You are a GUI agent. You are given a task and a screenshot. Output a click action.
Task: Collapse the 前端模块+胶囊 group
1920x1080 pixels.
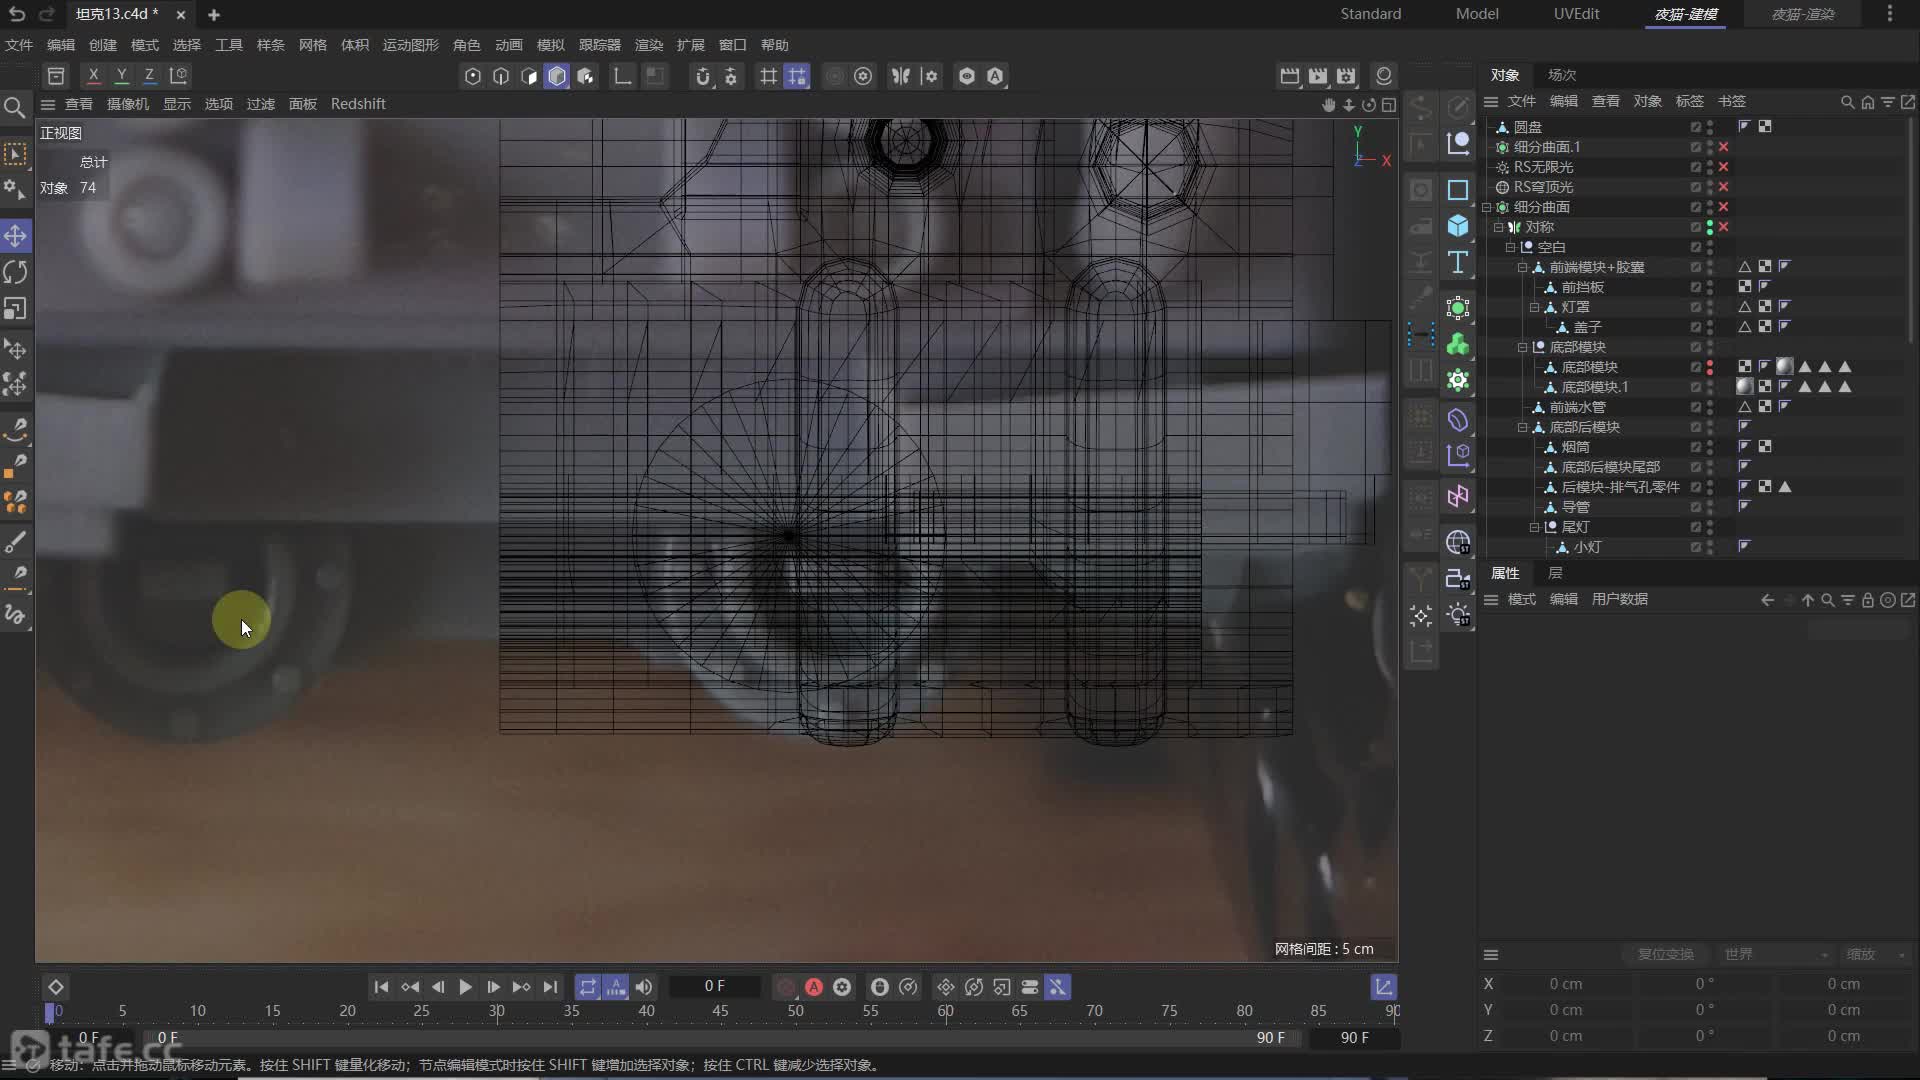pyautogui.click(x=1522, y=267)
